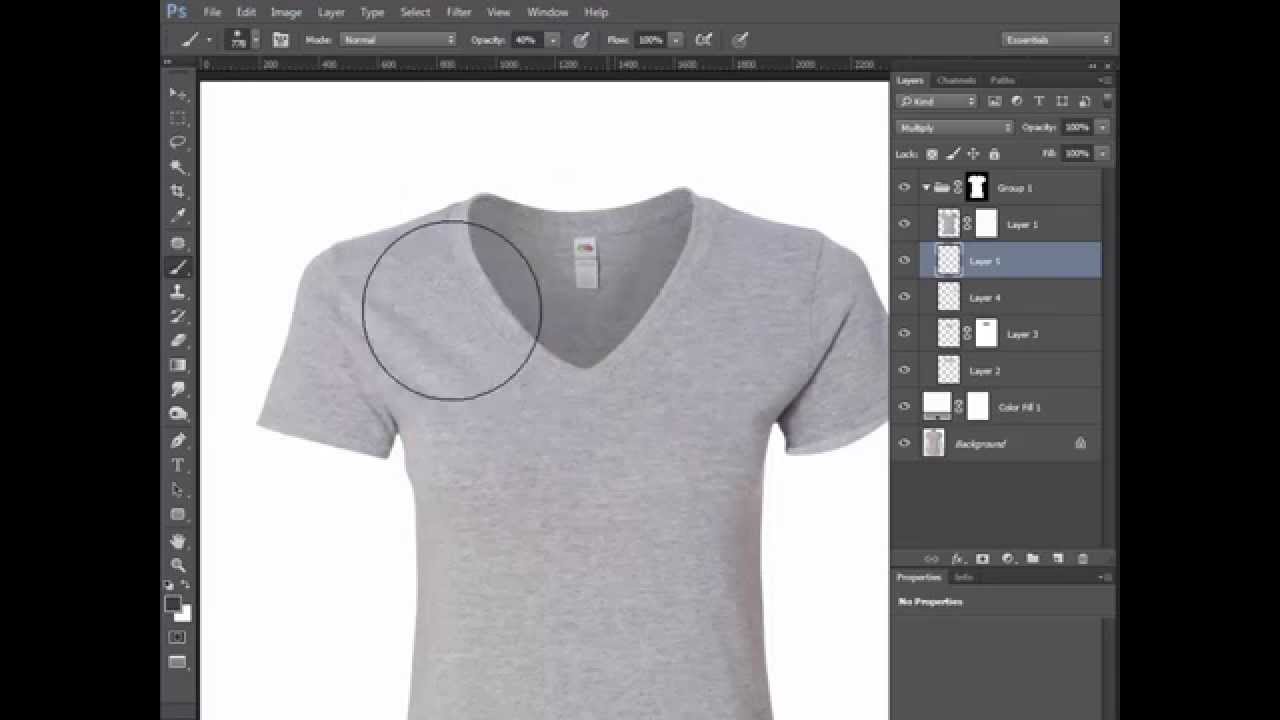Open the layer Opacity dropdown arrow
Image resolution: width=1280 pixels, height=720 pixels.
pos(1102,128)
